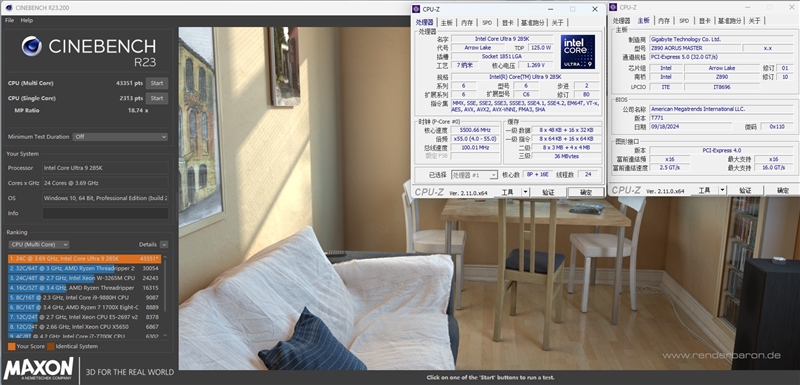The image size is (800, 385).
Task: Click the Intel Core Ultra 9 badge
Action: (578, 52)
